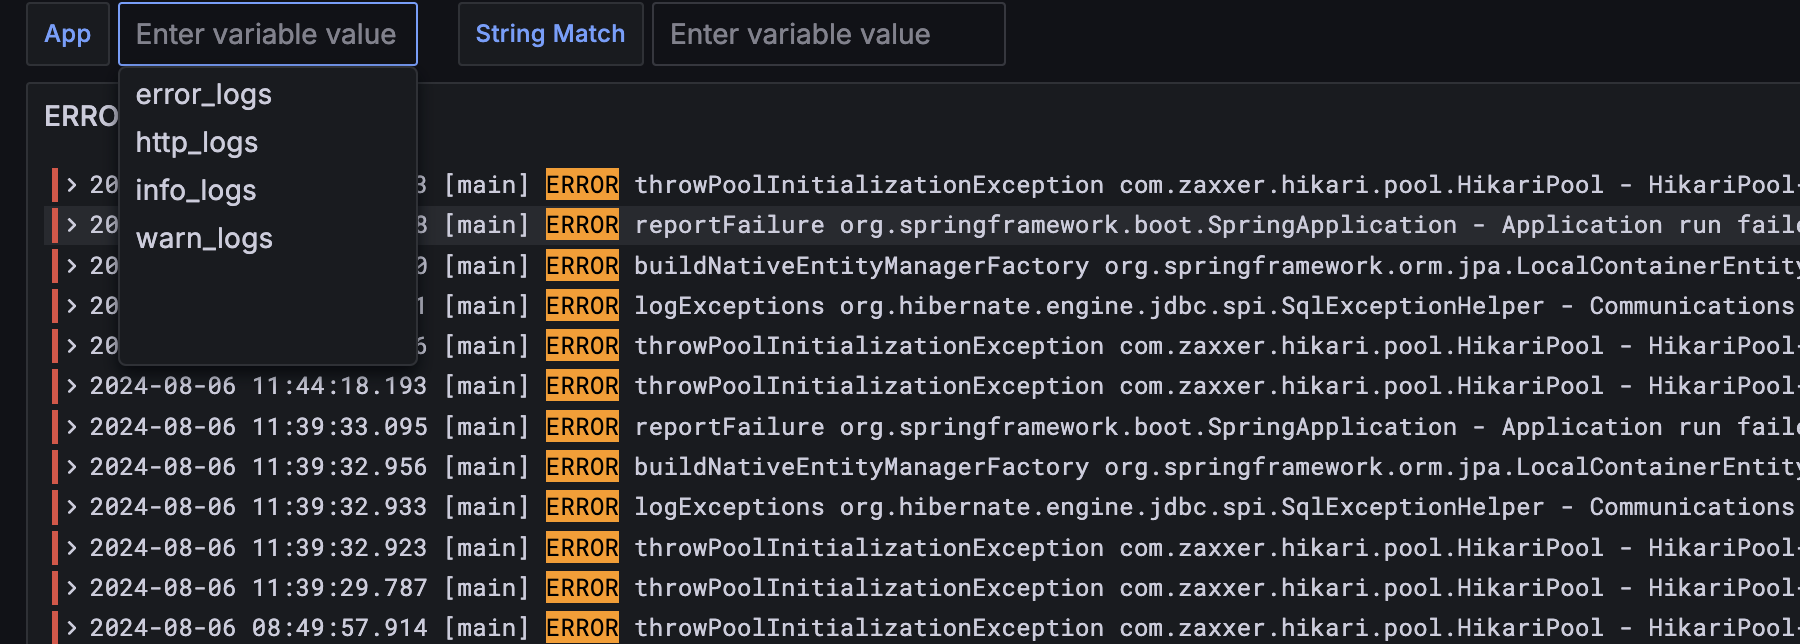Screen dimensions: 1800x644
Task: Click timestamp 2024-08-06 11:44:18.193
Action: [258, 386]
